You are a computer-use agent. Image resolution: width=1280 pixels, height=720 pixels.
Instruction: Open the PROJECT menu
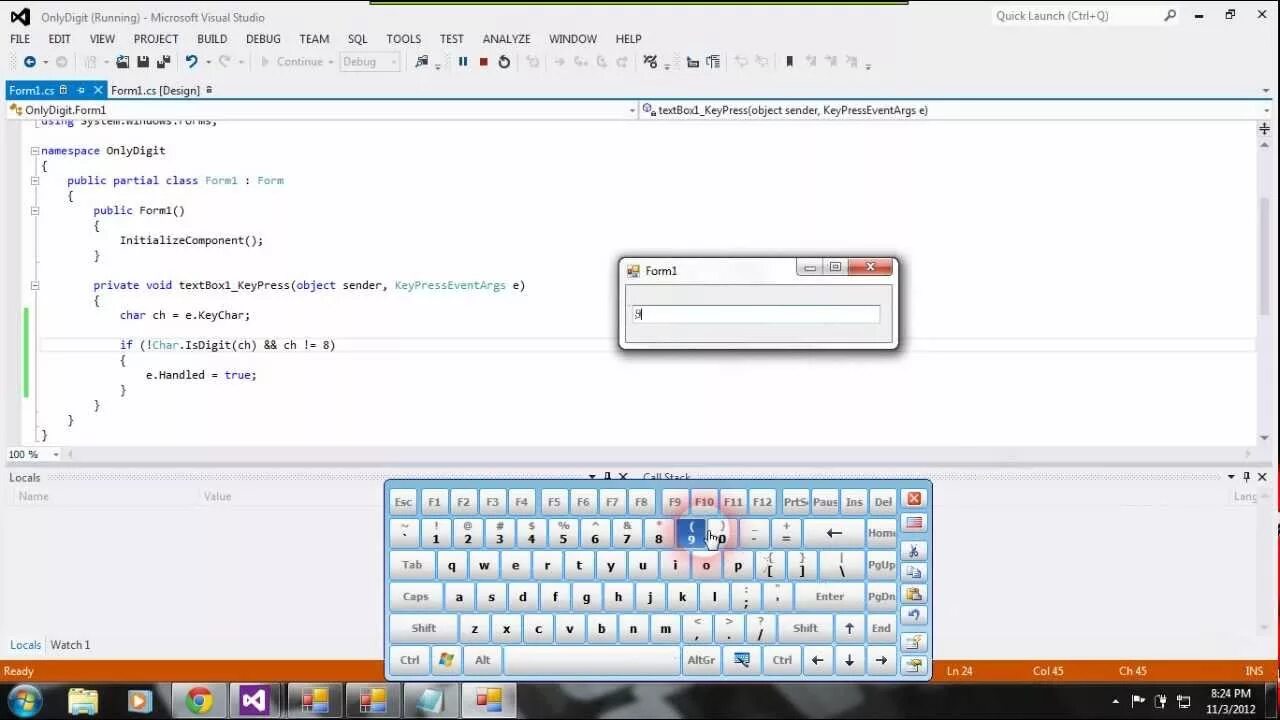coord(156,39)
